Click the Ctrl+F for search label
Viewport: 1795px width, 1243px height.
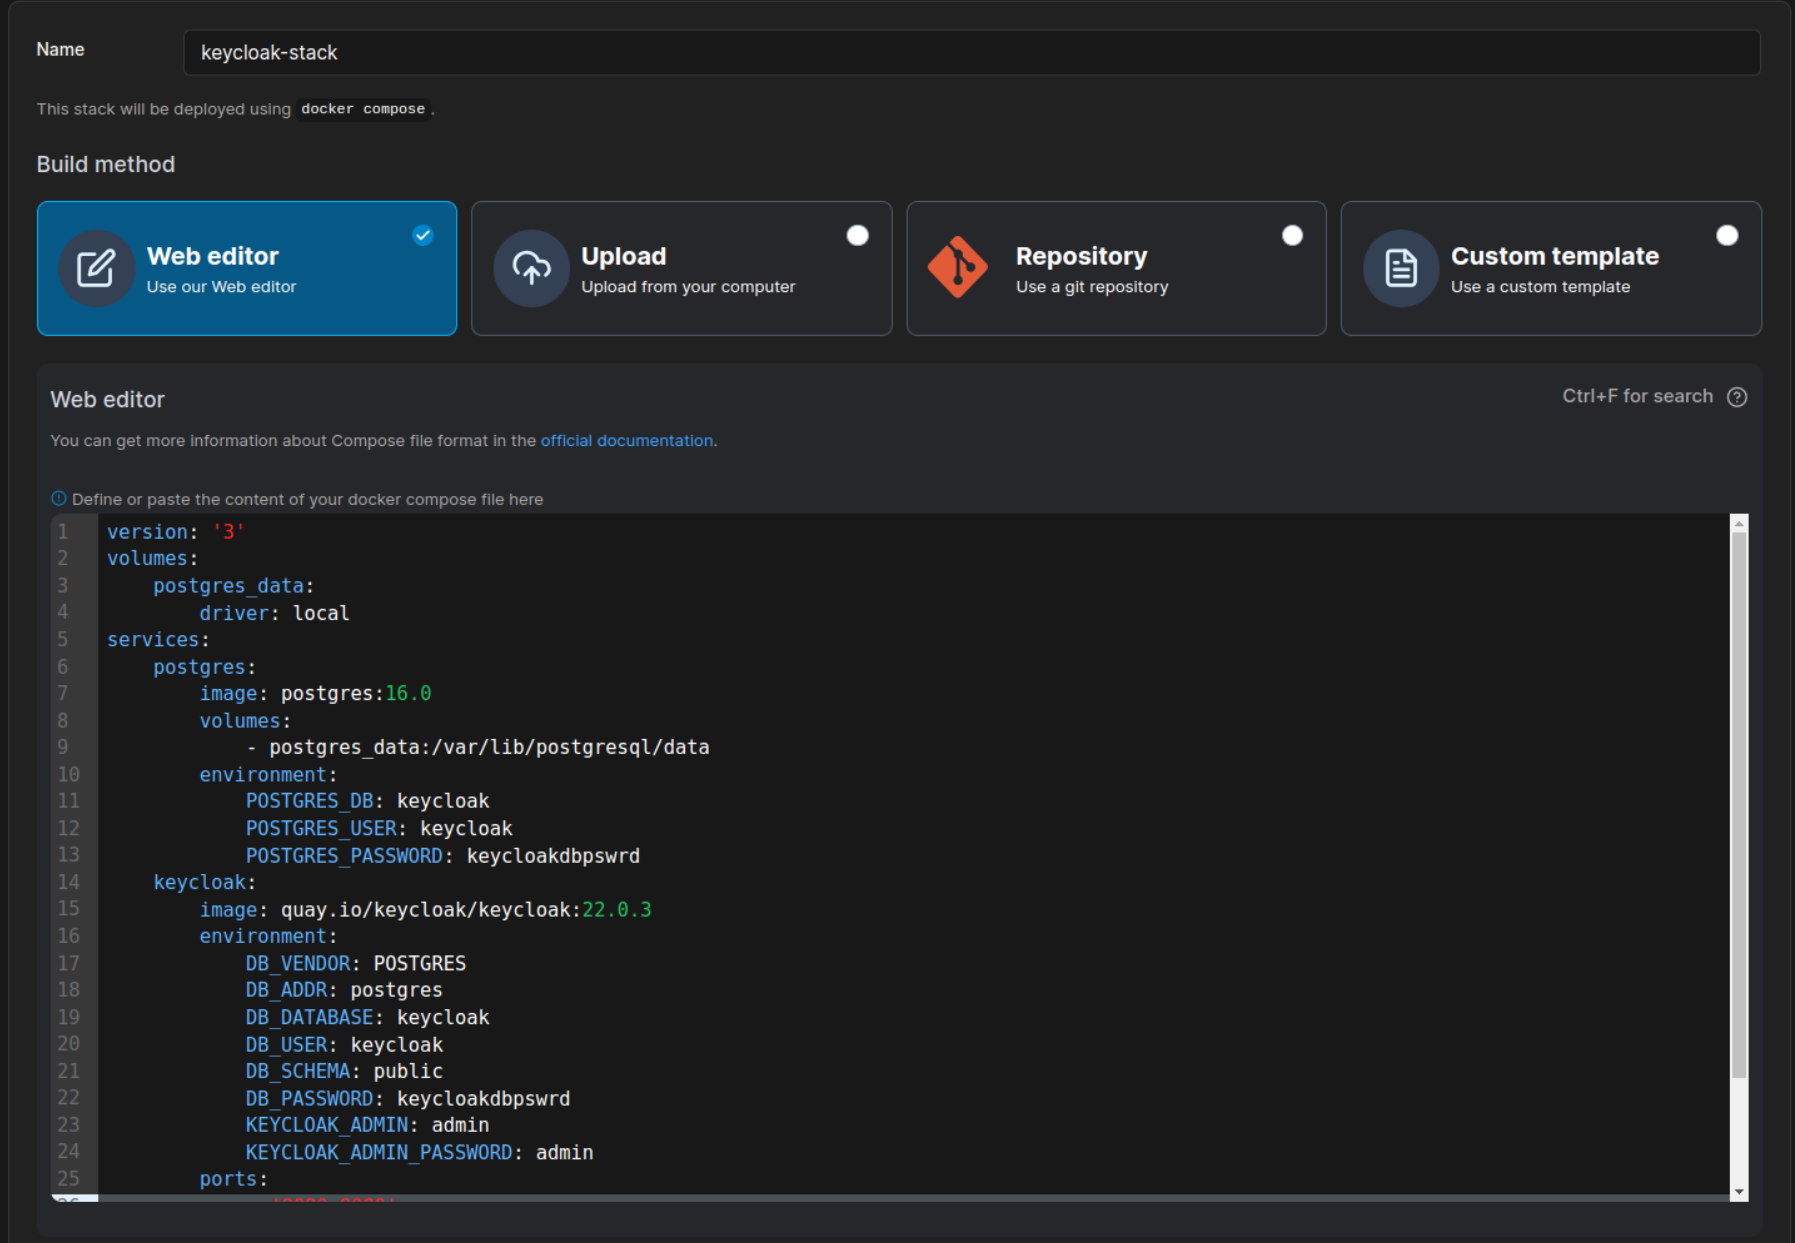coord(1640,396)
